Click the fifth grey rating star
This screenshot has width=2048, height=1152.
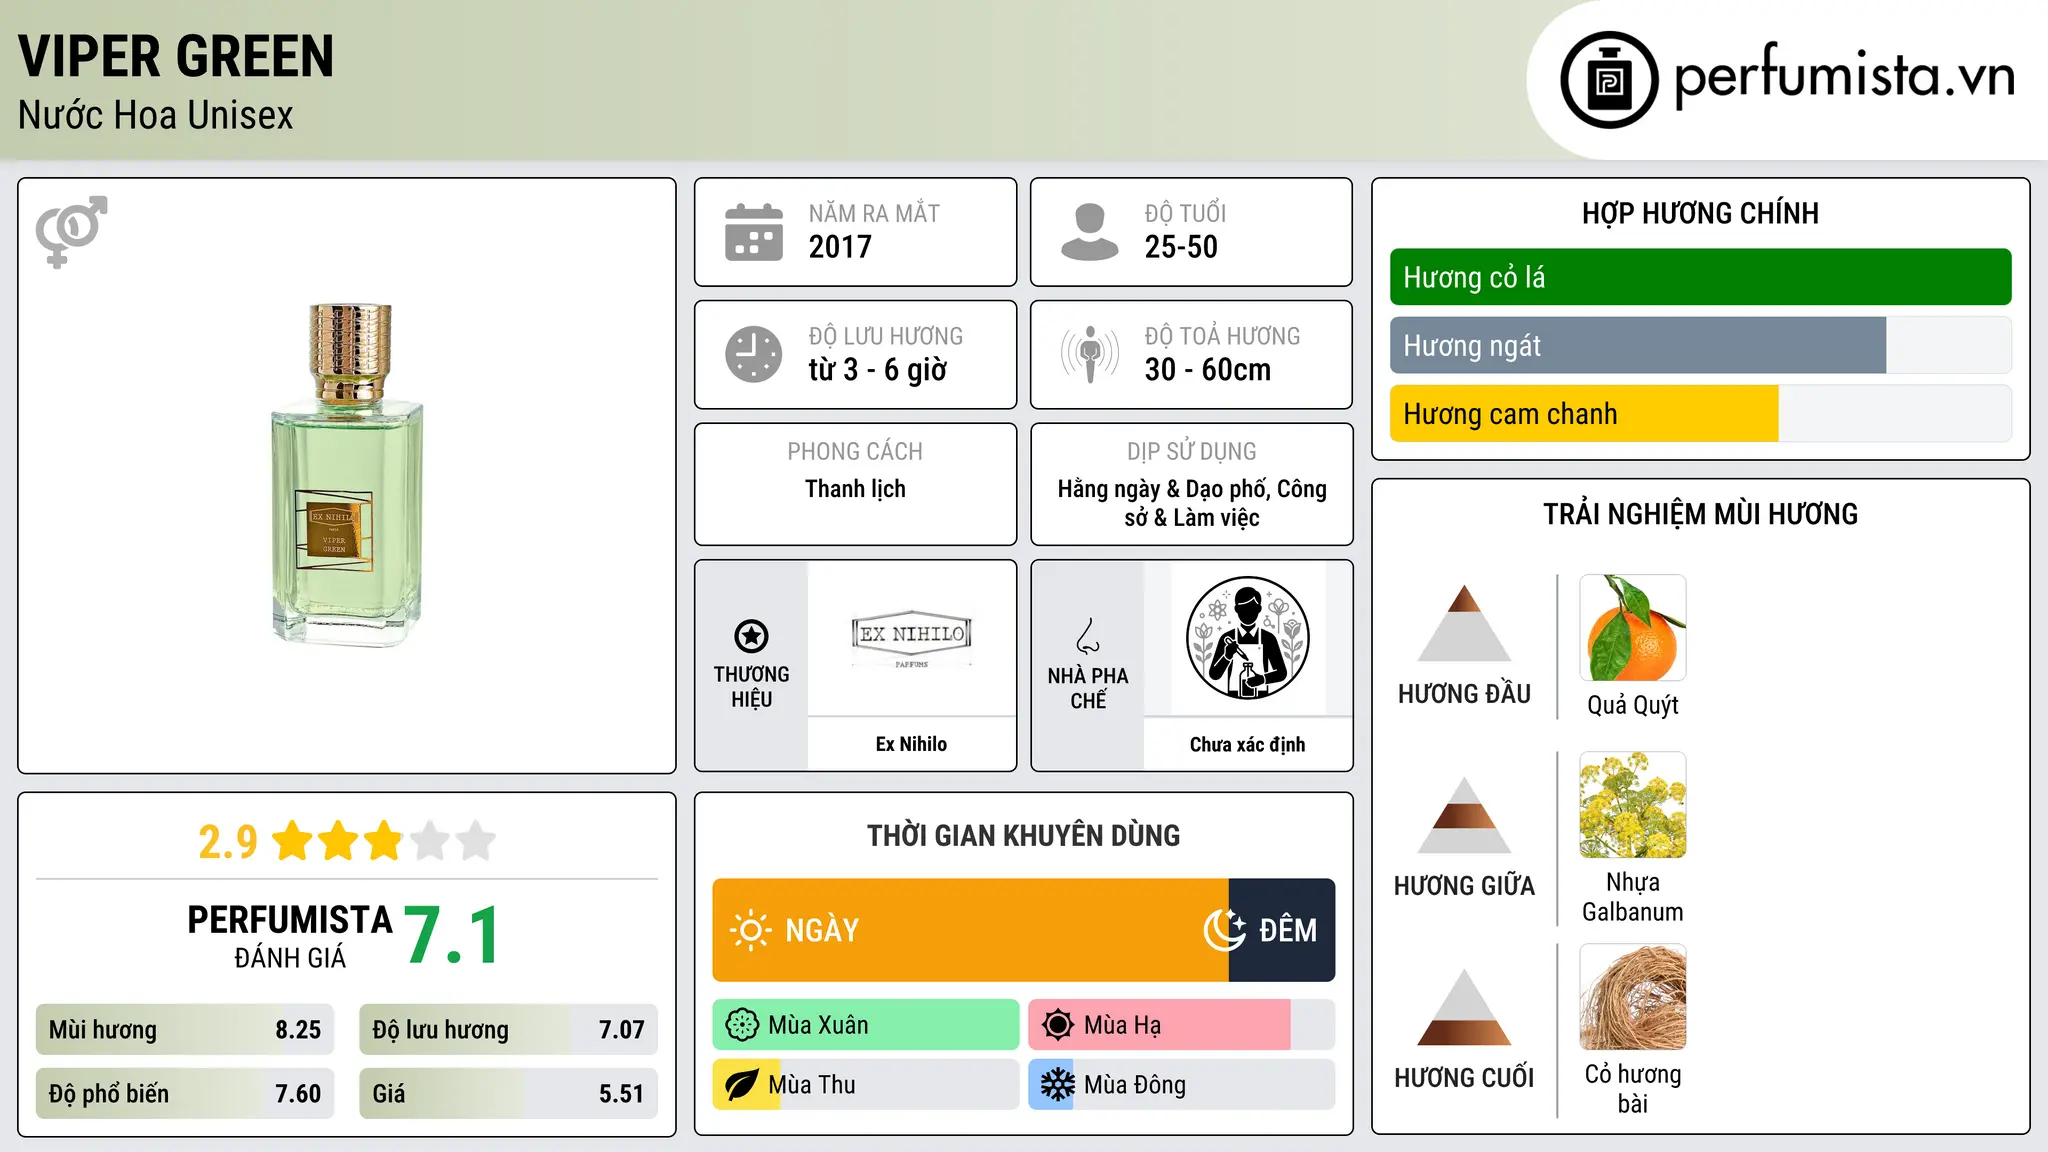[x=476, y=841]
